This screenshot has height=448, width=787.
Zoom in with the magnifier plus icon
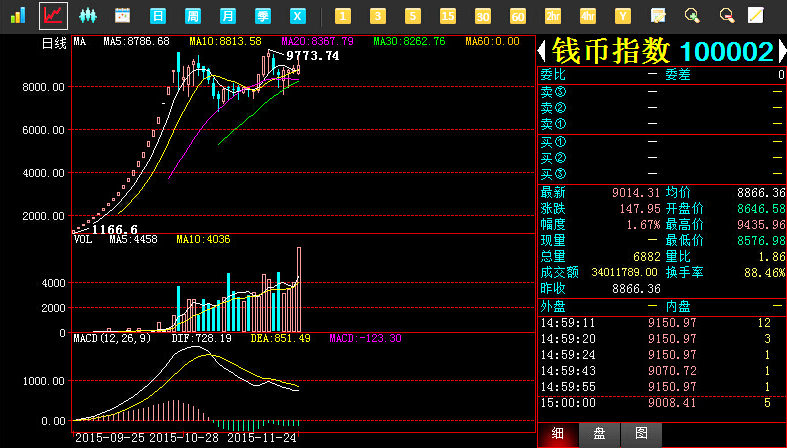pyautogui.click(x=691, y=16)
